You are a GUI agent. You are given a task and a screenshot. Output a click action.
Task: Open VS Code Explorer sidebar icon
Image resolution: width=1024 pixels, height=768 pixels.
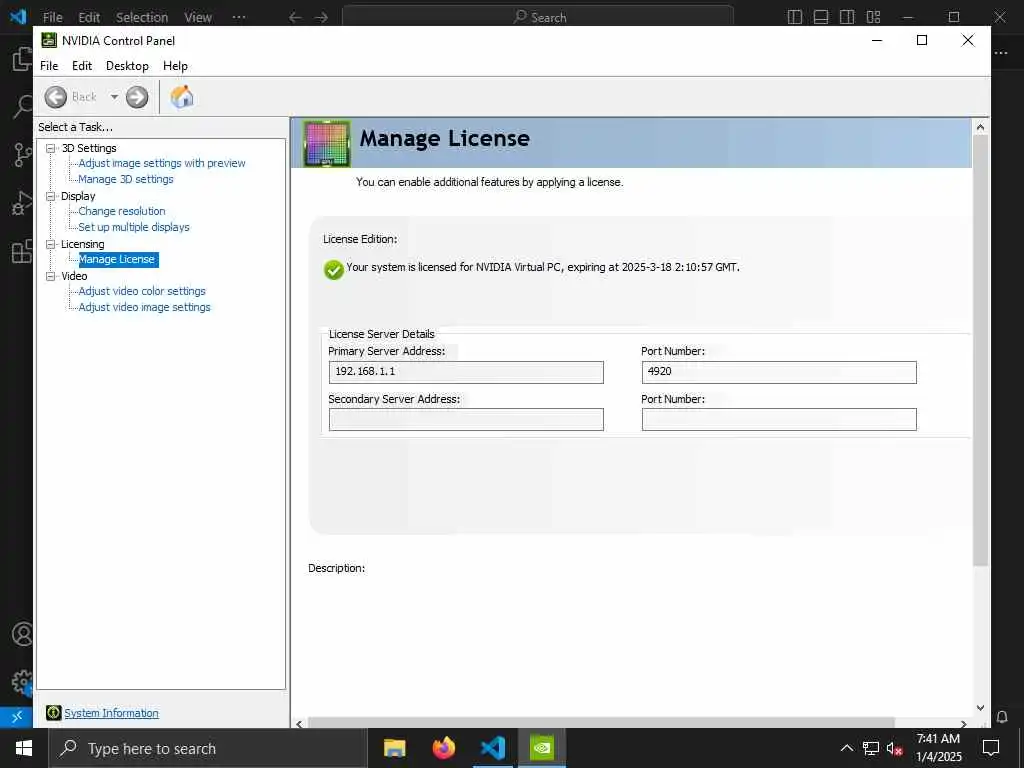click(22, 59)
